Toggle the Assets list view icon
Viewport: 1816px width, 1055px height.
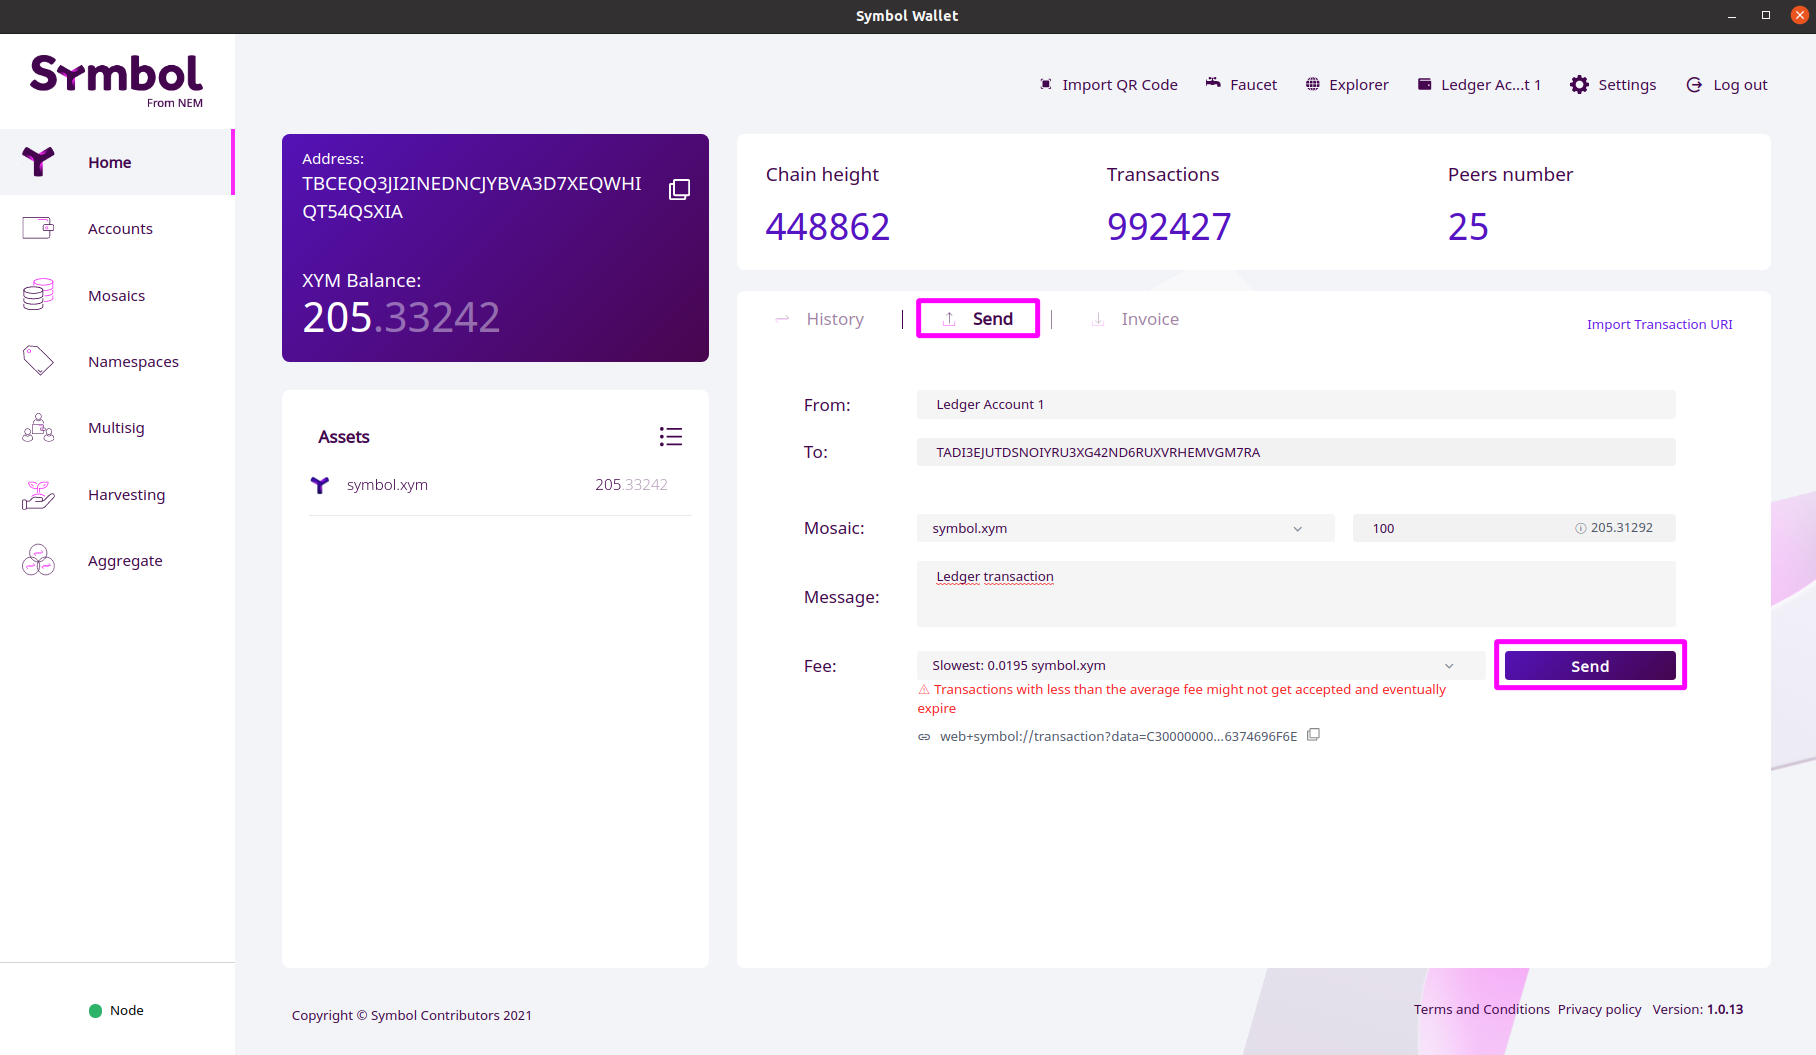tap(671, 436)
